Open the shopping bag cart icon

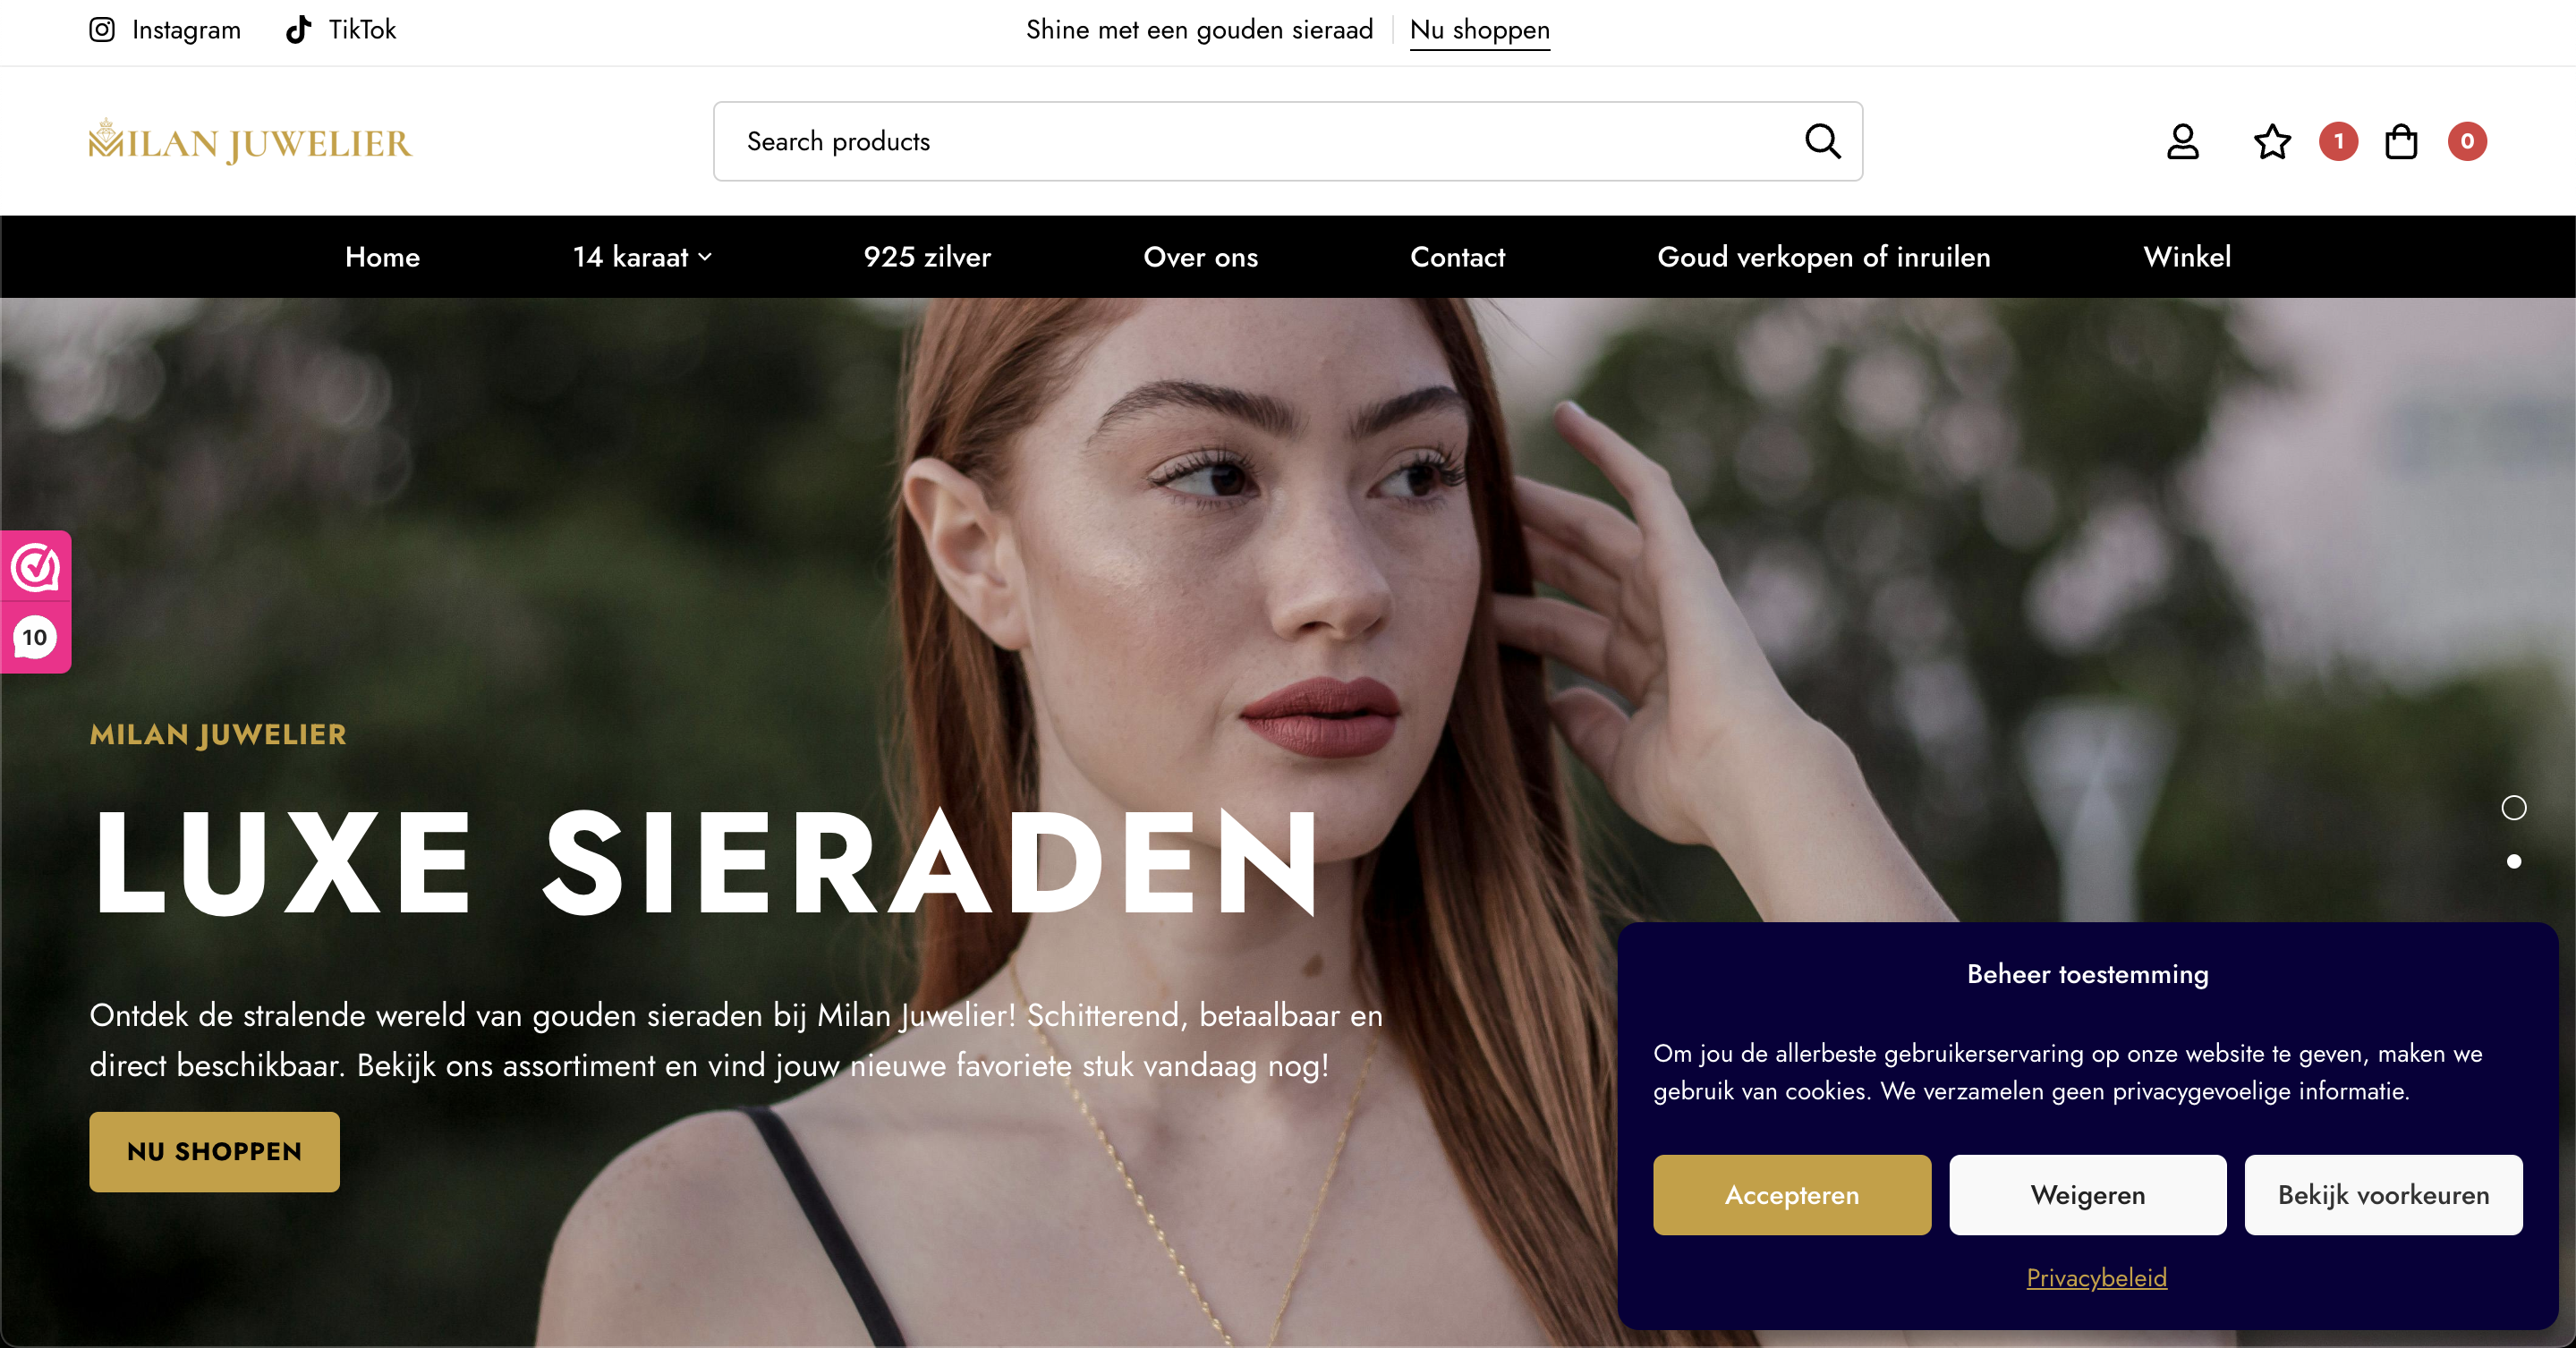(2401, 141)
